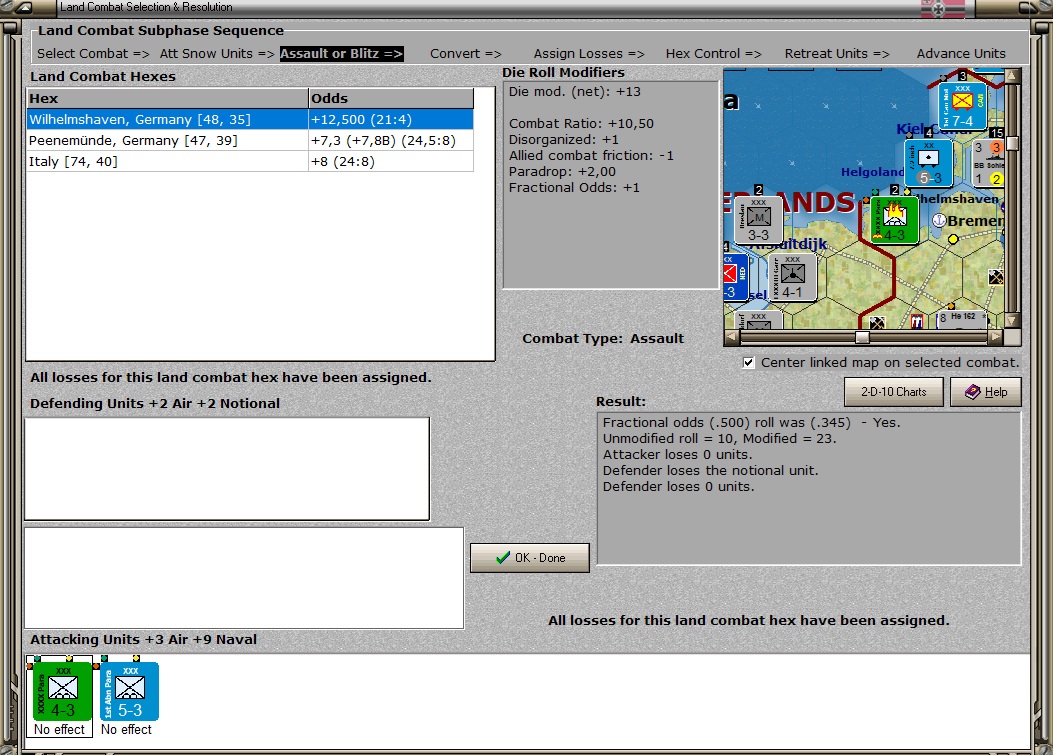Click the blue 5-3 naval counter near Helgoland
Screen dimensions: 1053x755
tap(929, 163)
